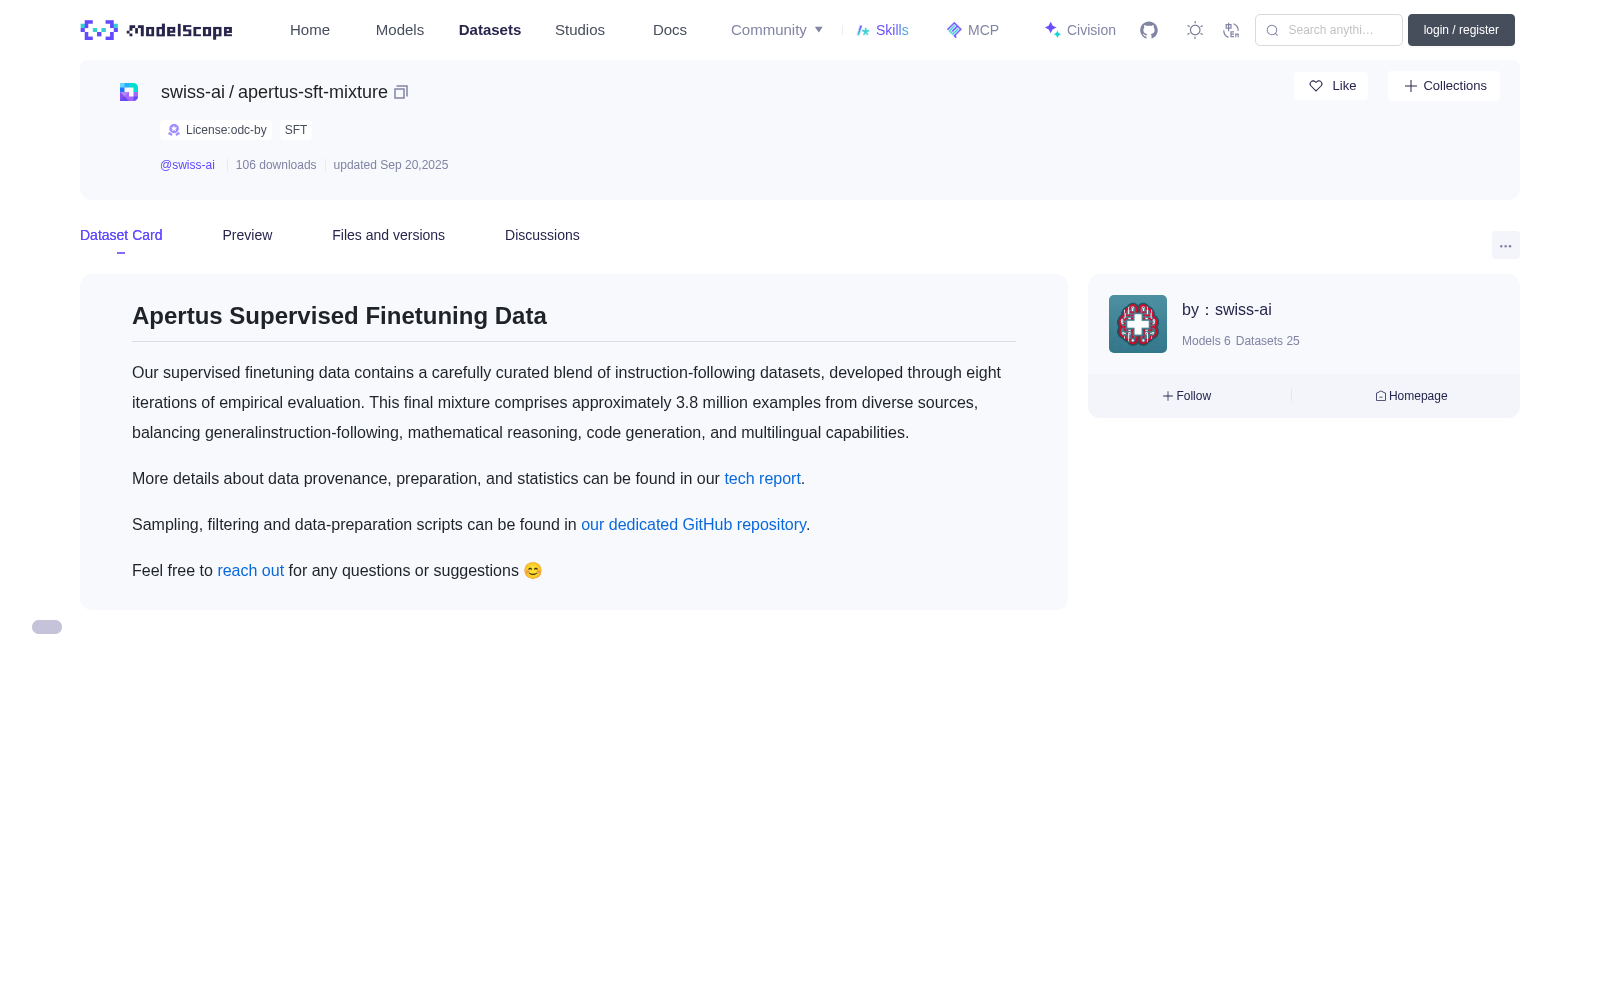Click the search input field
Screen dimensions: 1600x1000
coord(1329,30)
